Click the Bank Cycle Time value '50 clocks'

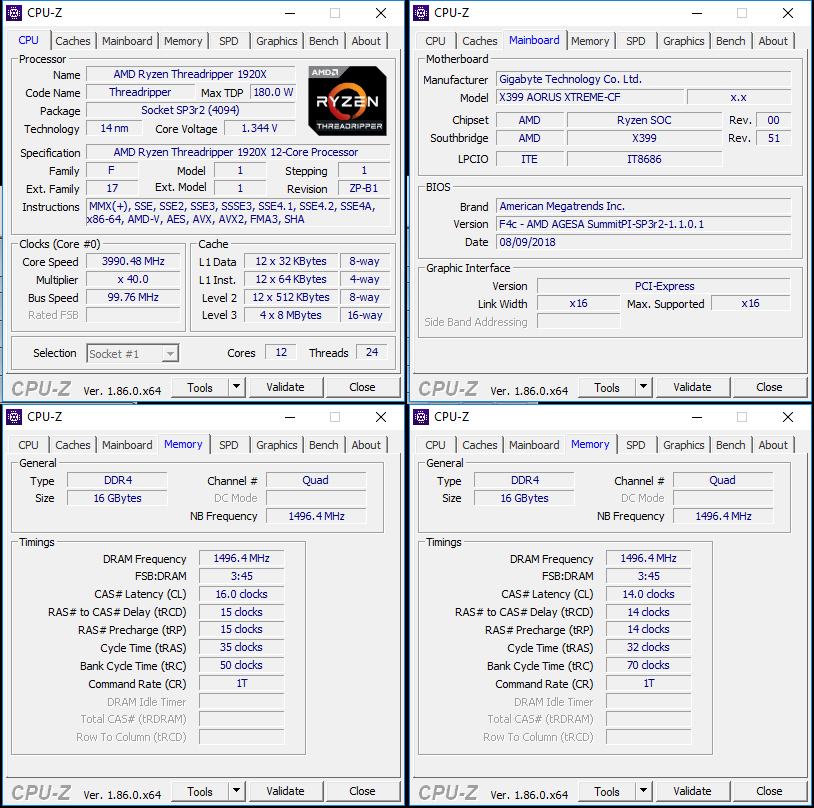point(241,665)
